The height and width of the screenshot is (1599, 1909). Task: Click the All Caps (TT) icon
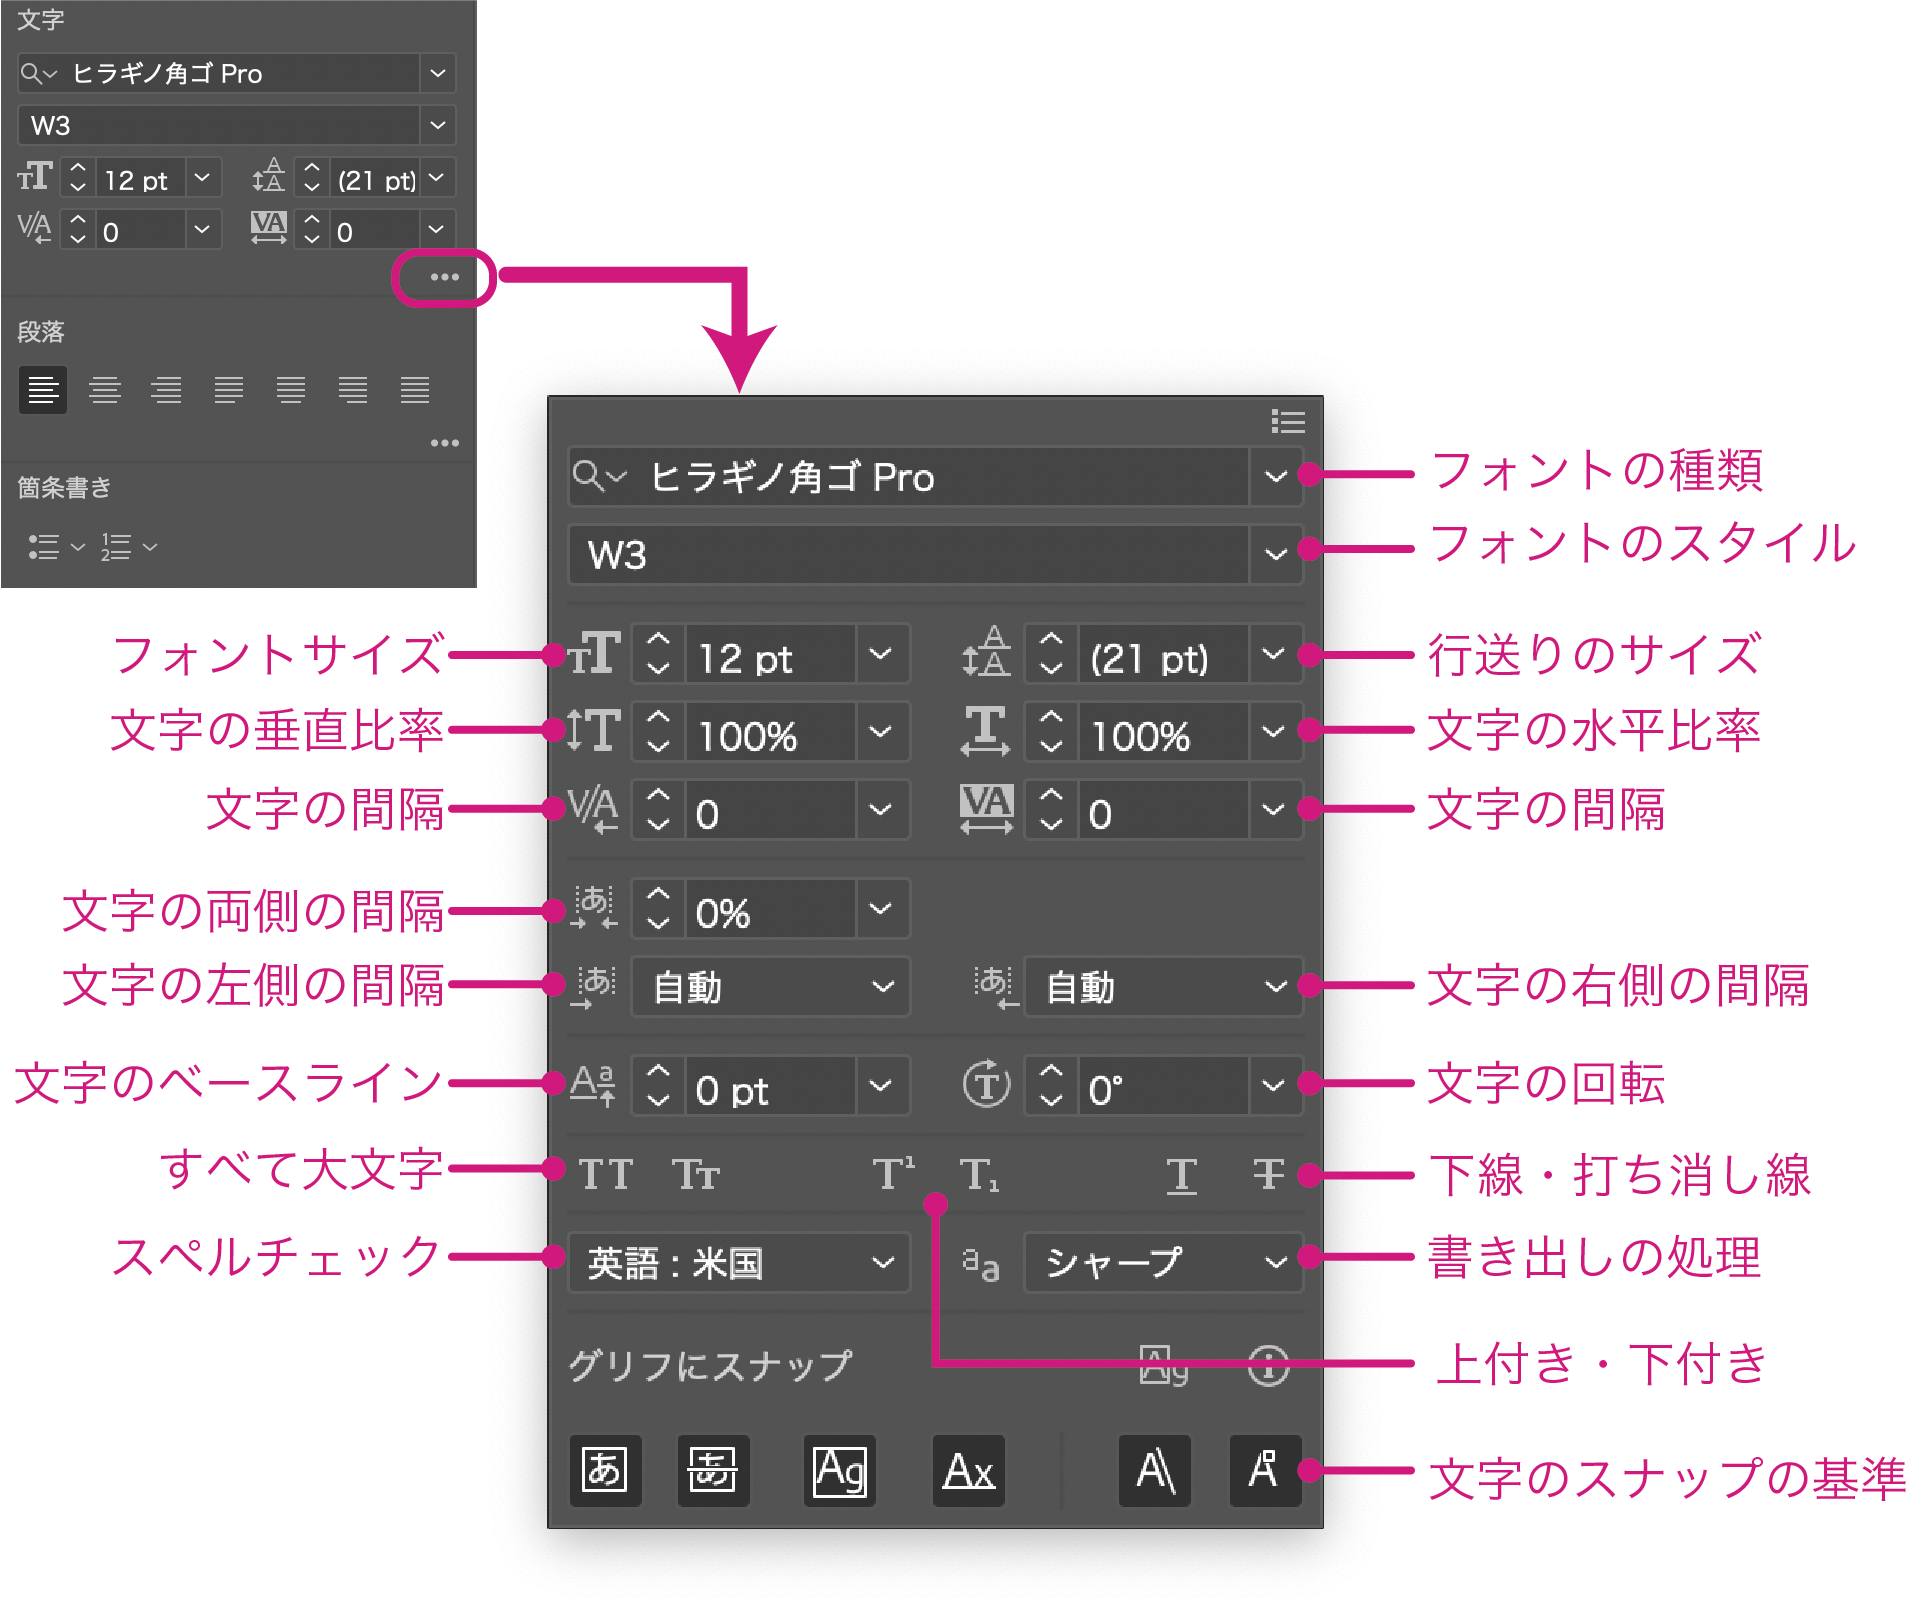[605, 1174]
